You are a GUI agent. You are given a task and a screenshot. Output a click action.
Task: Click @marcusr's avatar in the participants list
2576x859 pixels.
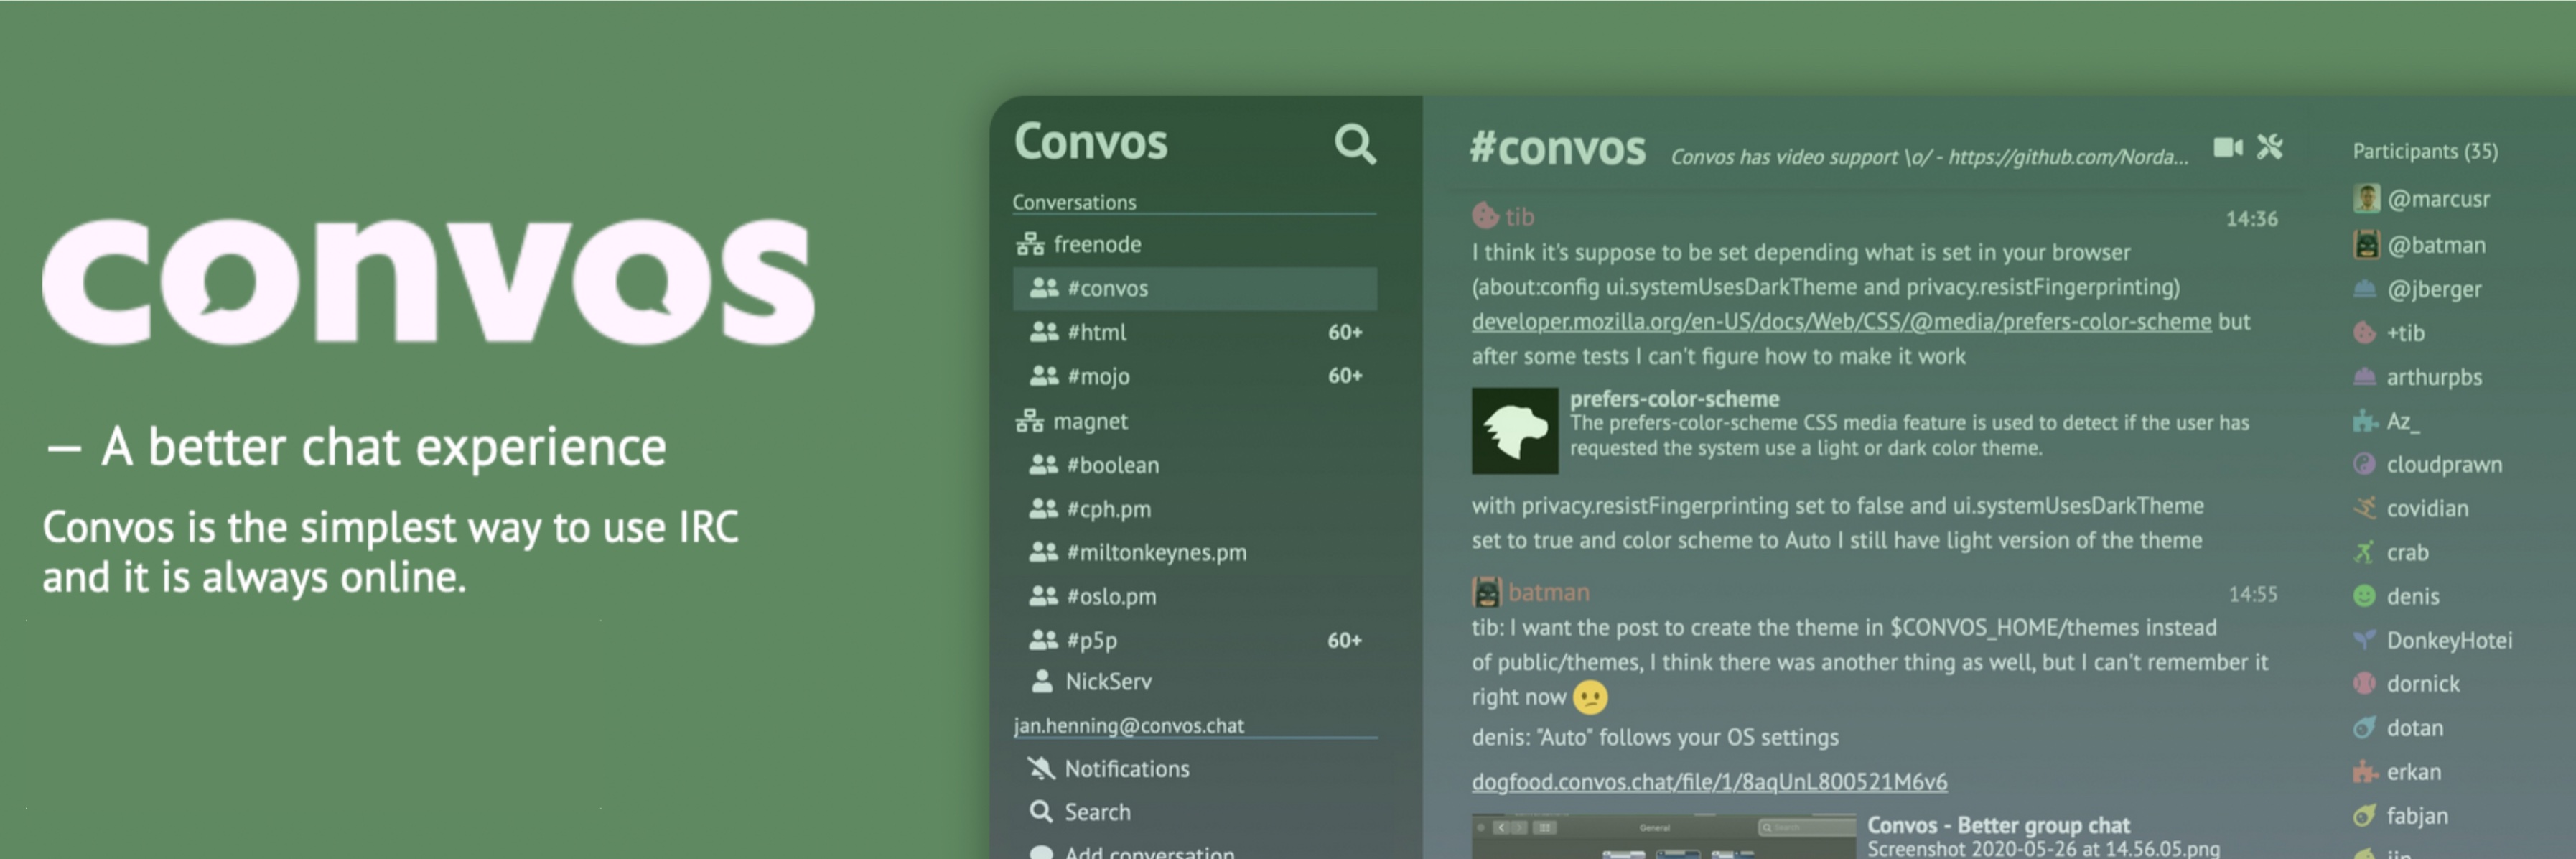tap(2366, 199)
